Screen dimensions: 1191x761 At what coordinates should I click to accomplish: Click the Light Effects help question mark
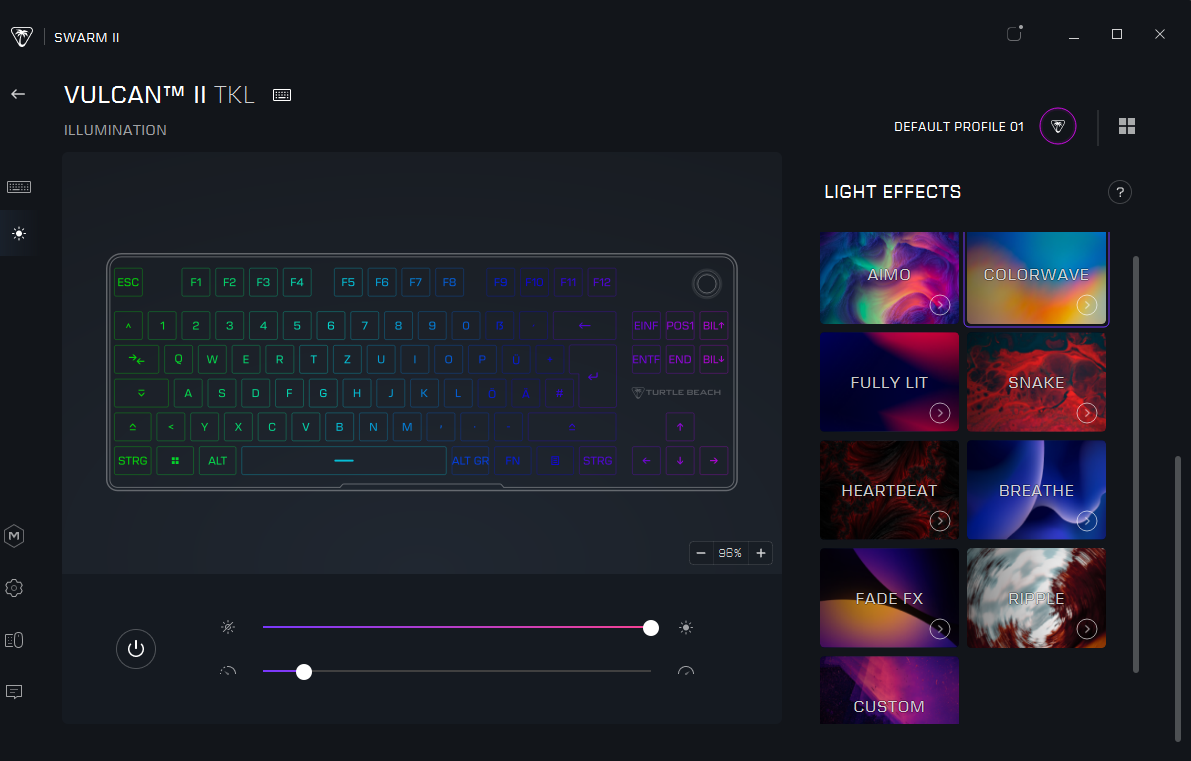coord(1120,192)
